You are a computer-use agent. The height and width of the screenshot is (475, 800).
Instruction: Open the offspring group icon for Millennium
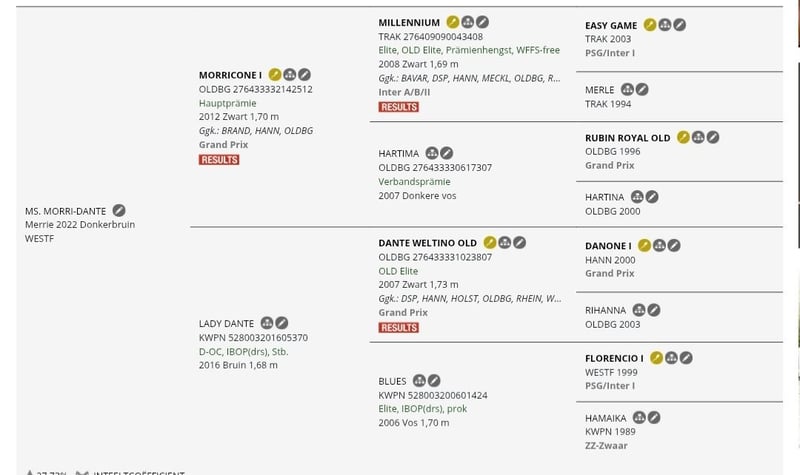(467, 22)
